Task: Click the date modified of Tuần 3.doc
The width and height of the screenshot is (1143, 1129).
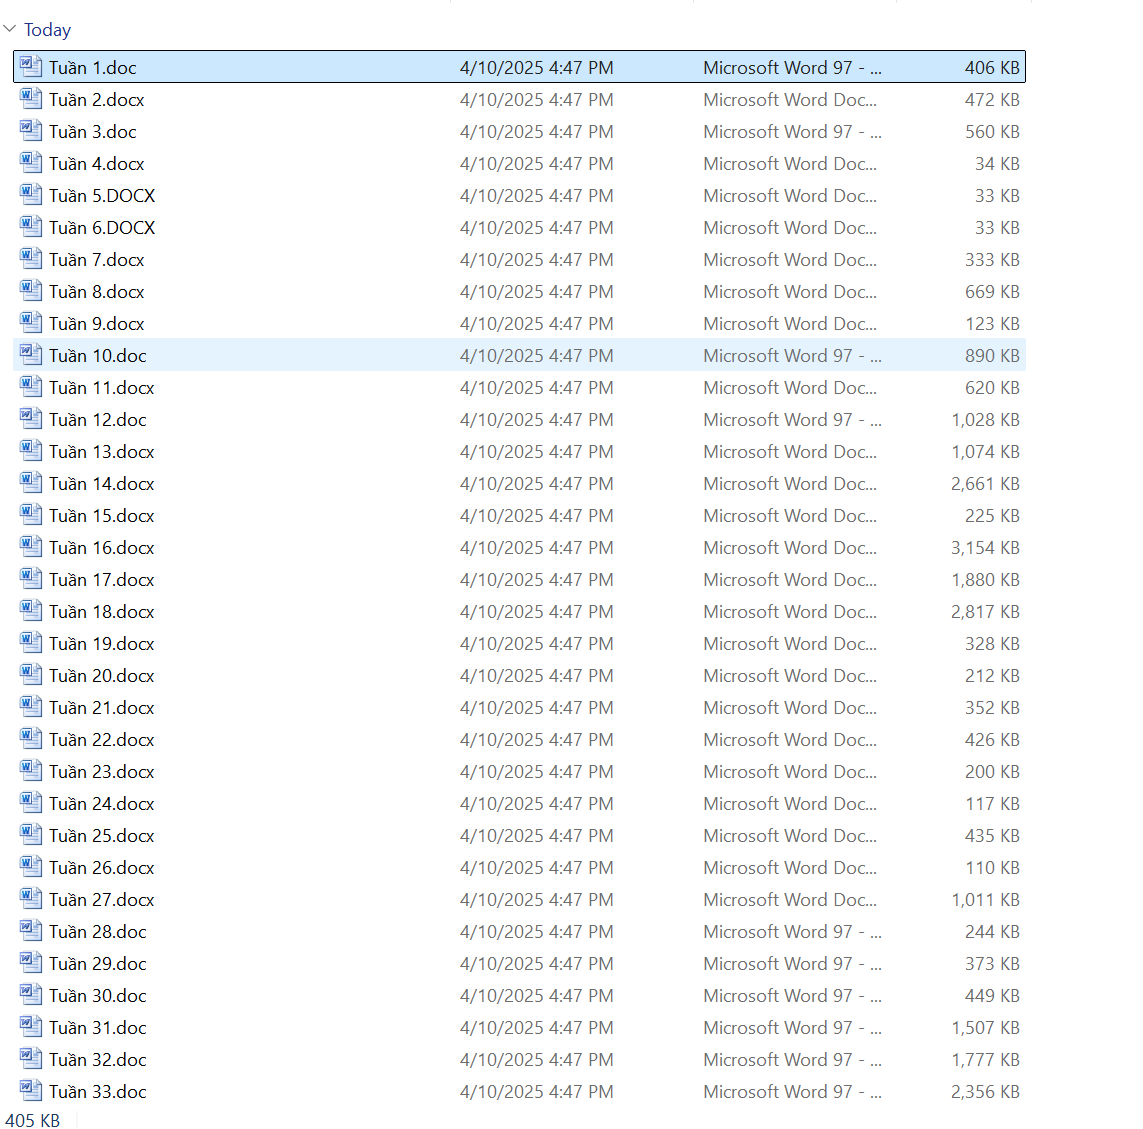Action: click(x=536, y=132)
